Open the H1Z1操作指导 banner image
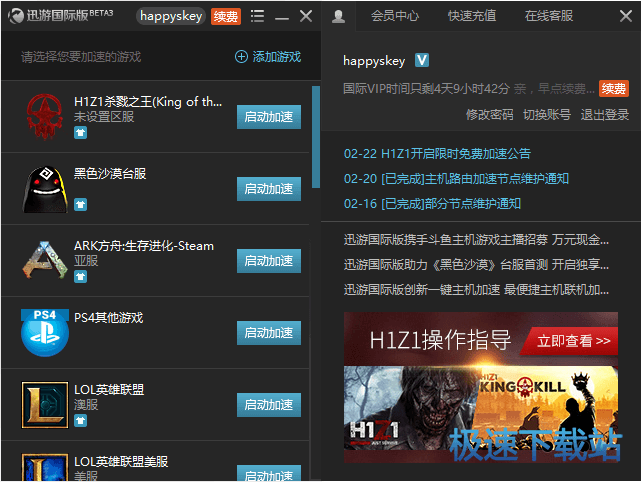 point(481,387)
